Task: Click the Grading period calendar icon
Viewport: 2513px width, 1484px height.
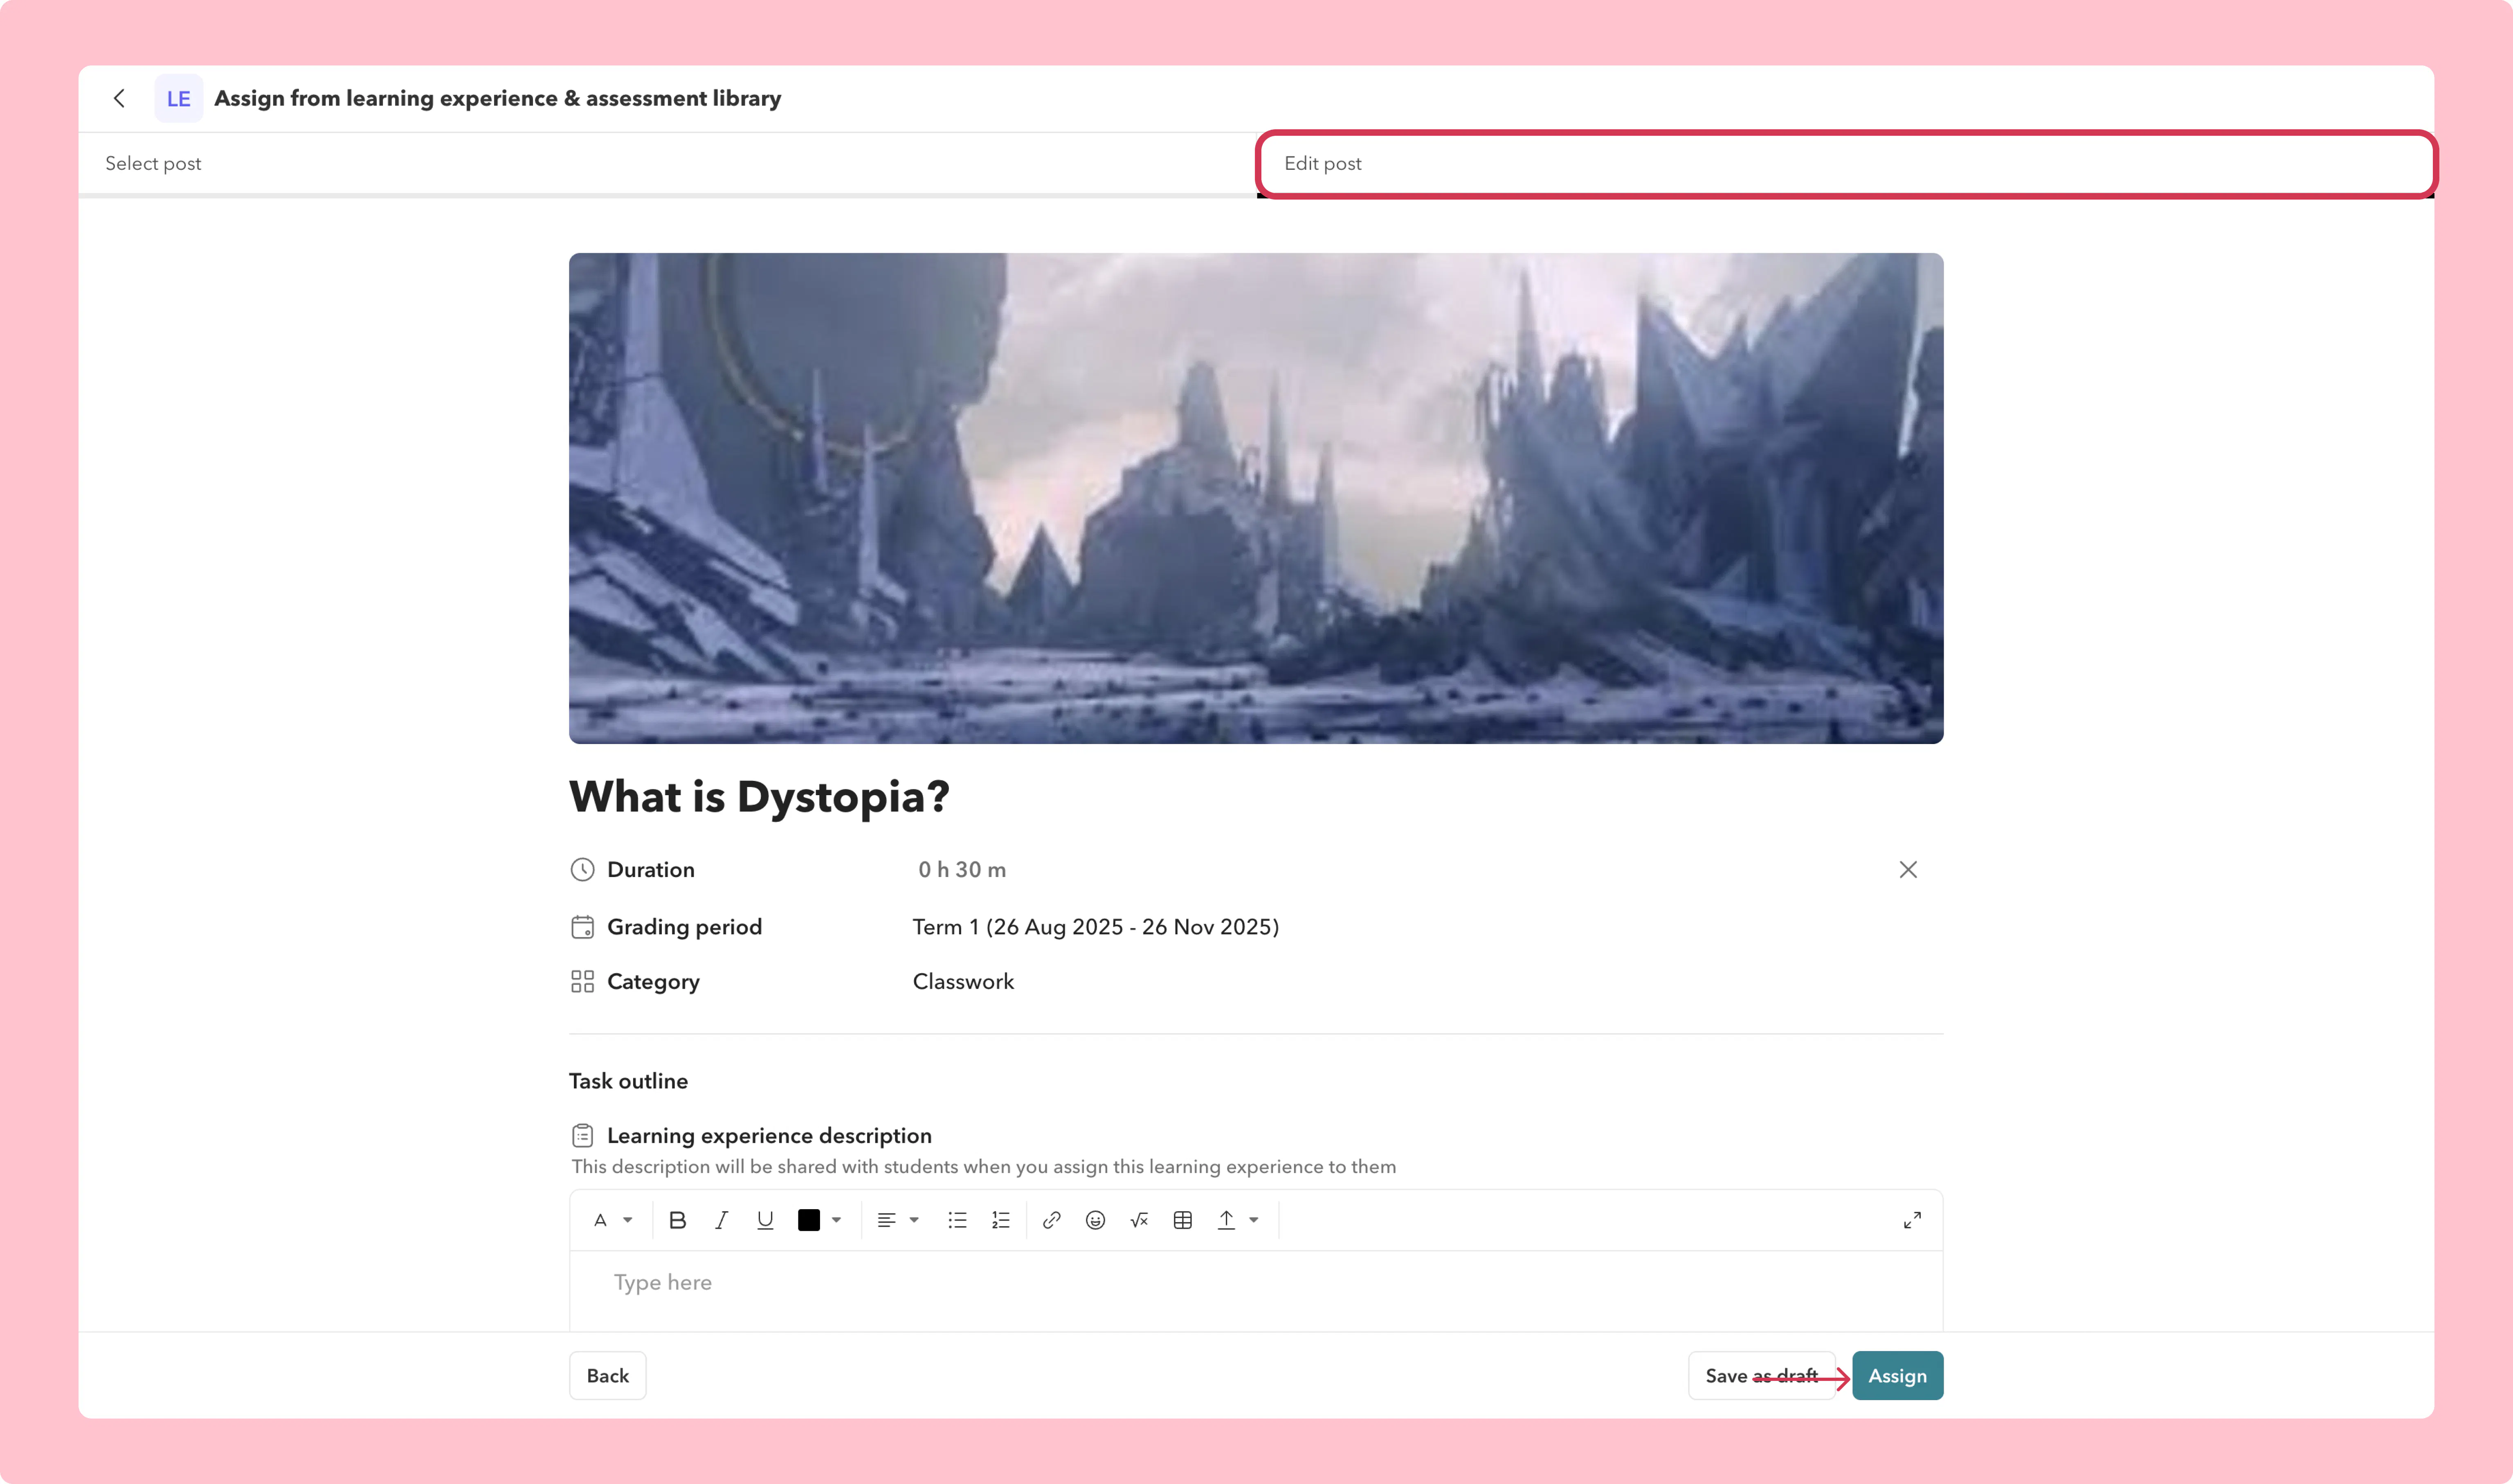Action: tap(582, 927)
